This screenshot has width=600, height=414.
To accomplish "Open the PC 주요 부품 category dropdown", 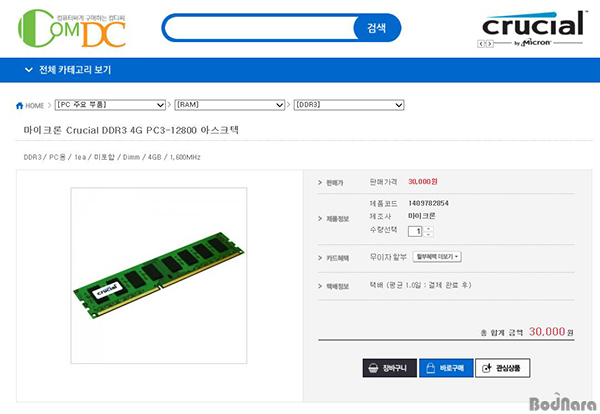I will pyautogui.click(x=110, y=105).
